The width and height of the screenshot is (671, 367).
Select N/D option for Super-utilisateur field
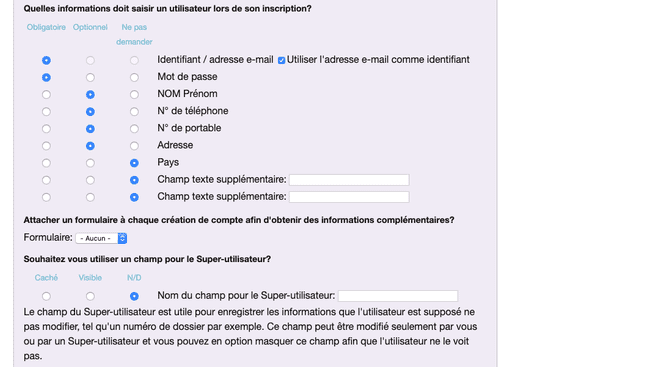pyautogui.click(x=134, y=296)
